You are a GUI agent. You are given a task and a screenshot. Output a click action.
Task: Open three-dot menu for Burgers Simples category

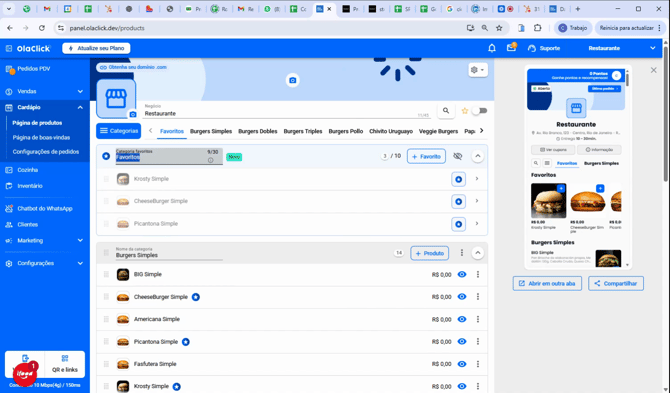point(461,253)
